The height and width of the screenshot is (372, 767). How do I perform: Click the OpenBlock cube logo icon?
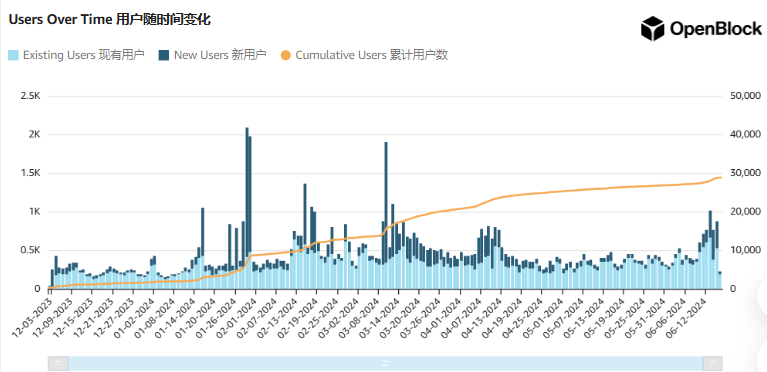(x=653, y=28)
